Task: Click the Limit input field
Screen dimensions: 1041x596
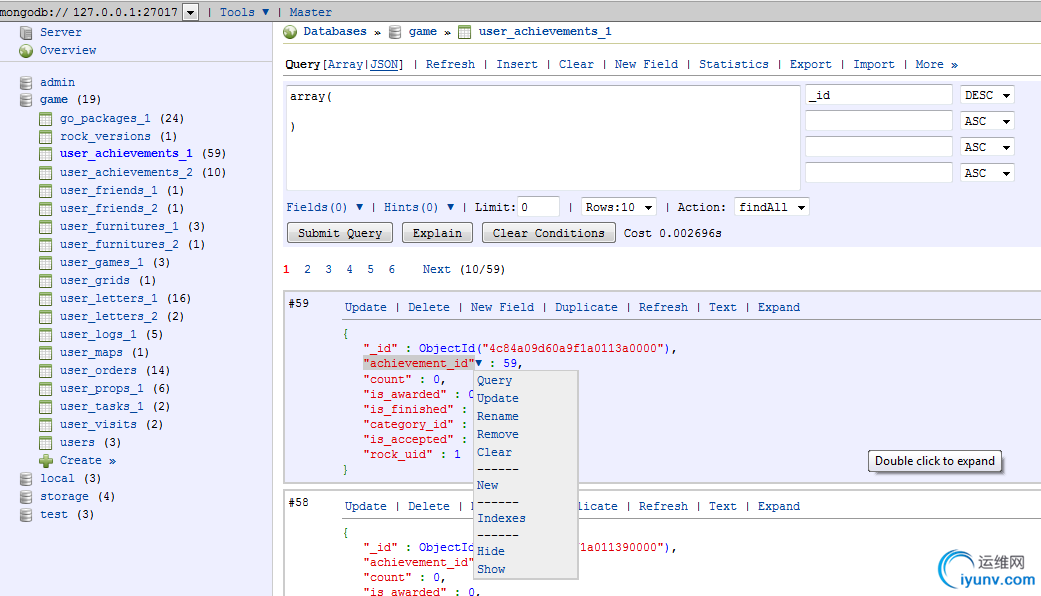Action: click(539, 207)
